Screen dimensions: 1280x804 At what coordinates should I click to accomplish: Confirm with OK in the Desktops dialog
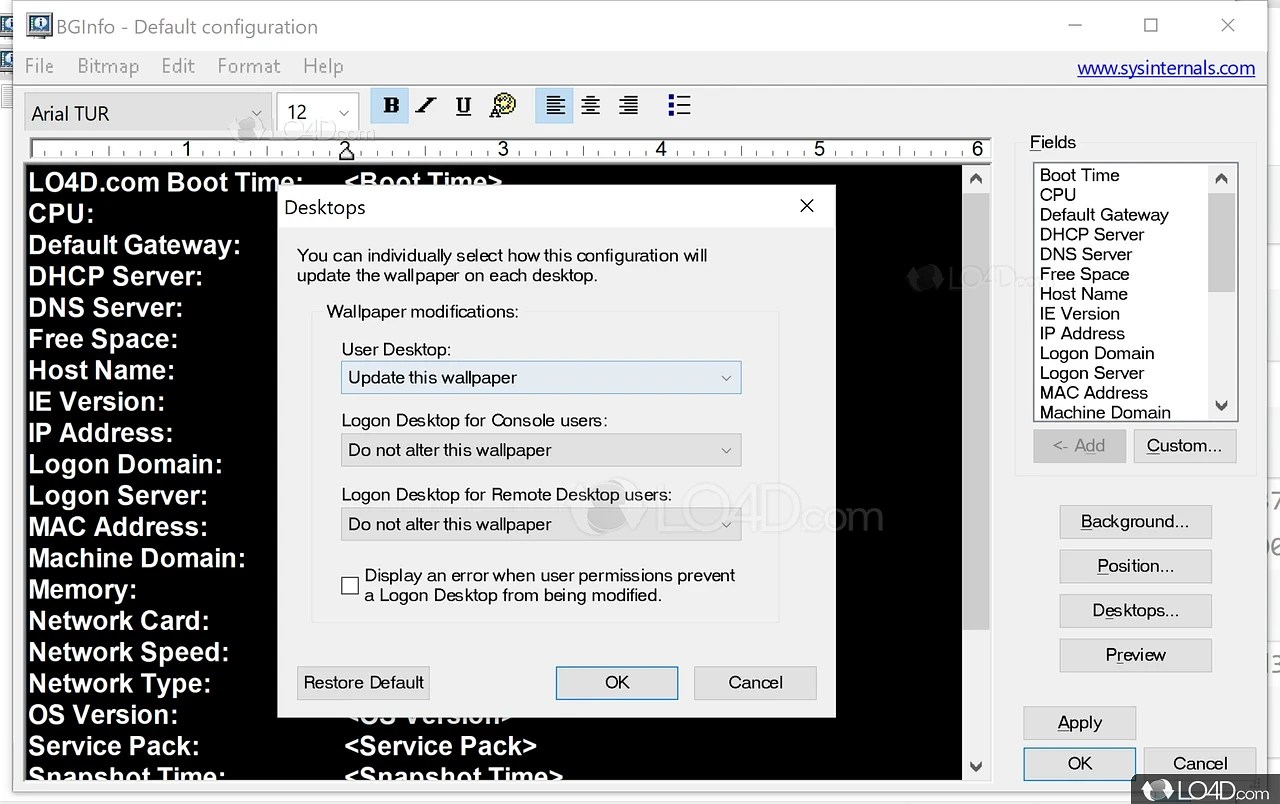tap(617, 683)
